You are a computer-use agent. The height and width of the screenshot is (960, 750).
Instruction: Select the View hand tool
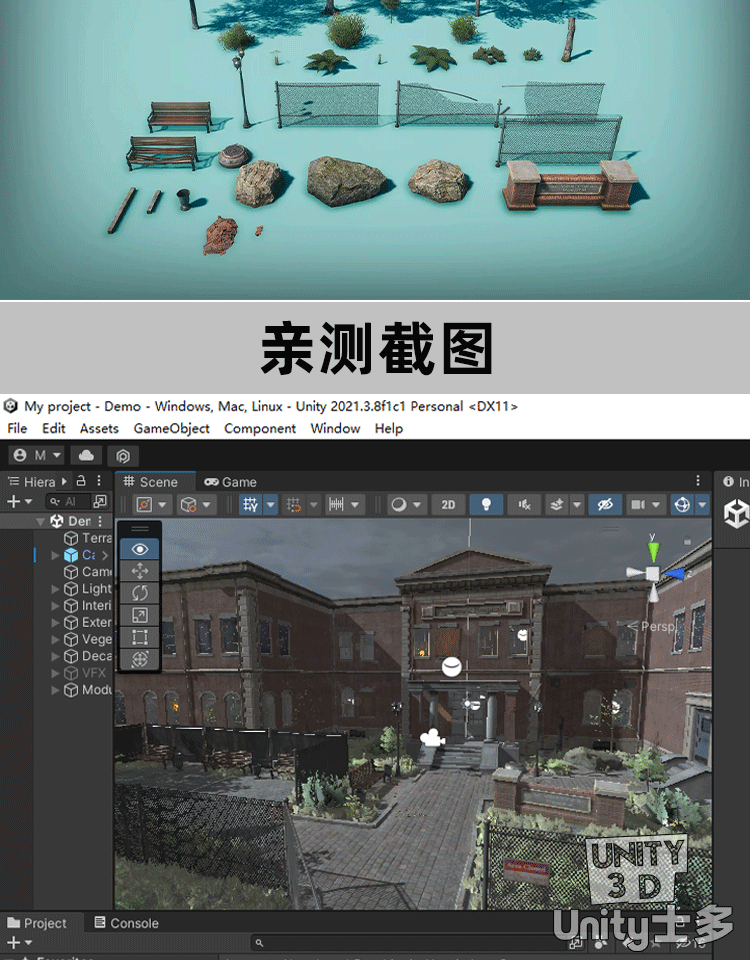(140, 549)
